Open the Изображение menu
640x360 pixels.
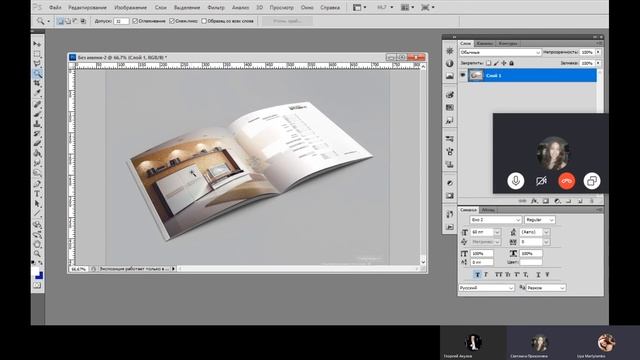130,7
